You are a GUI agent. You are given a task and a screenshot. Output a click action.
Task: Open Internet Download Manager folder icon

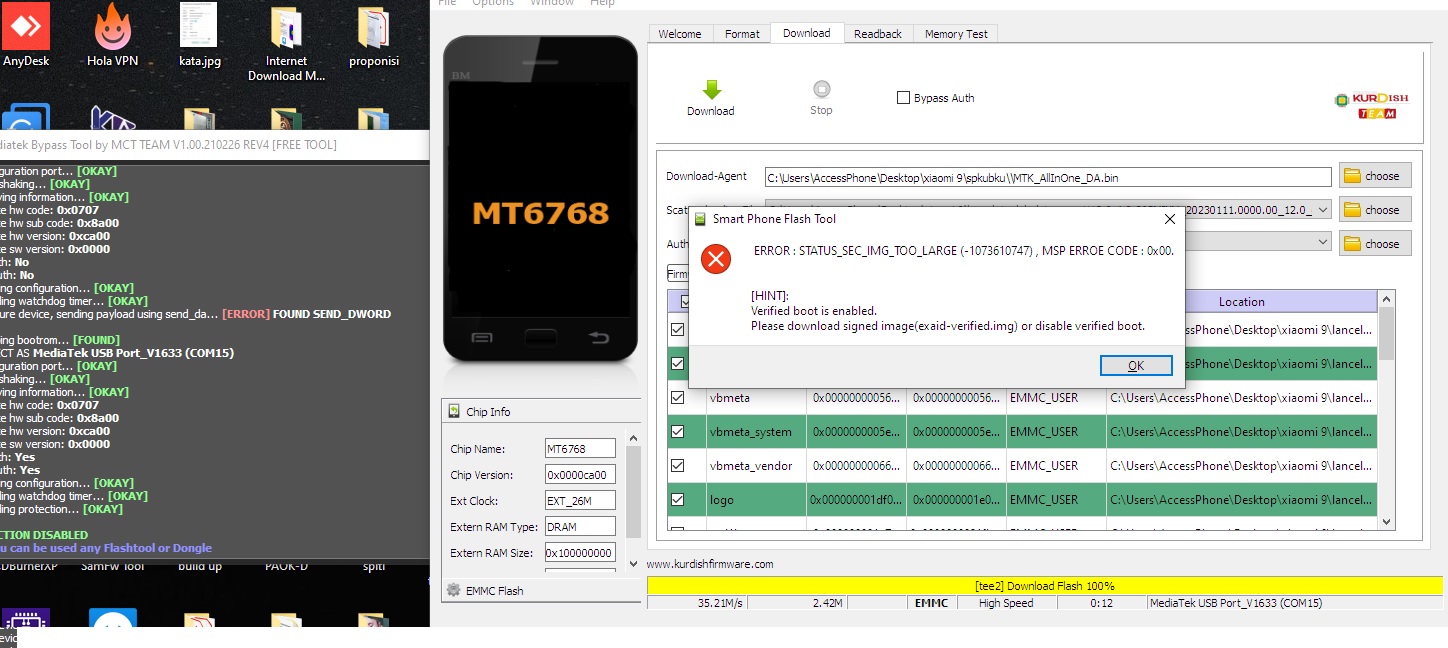[x=286, y=27]
